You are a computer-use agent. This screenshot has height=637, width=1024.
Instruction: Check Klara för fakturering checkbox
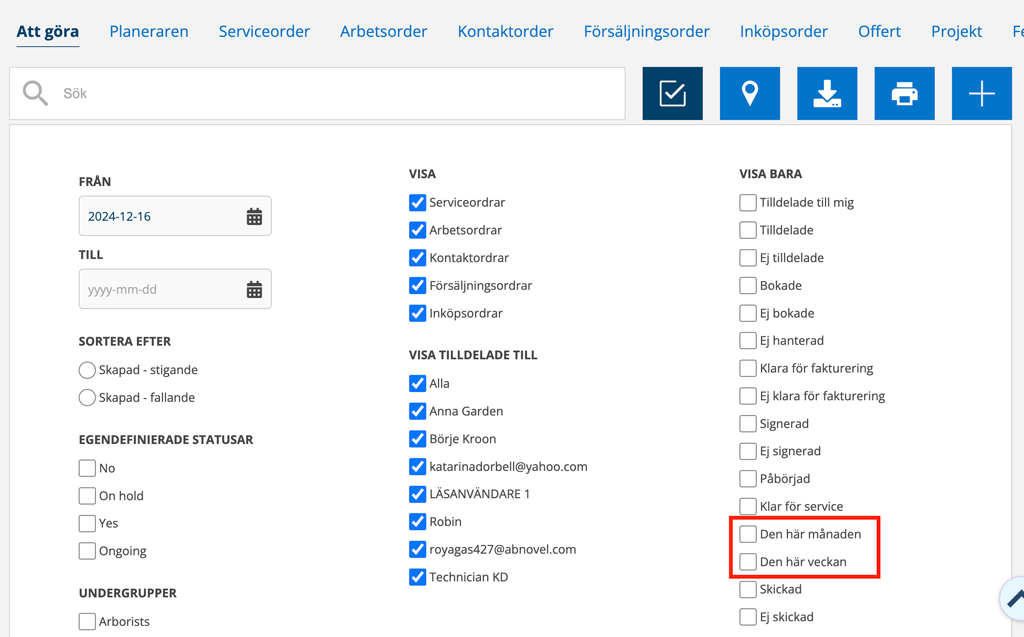748,368
